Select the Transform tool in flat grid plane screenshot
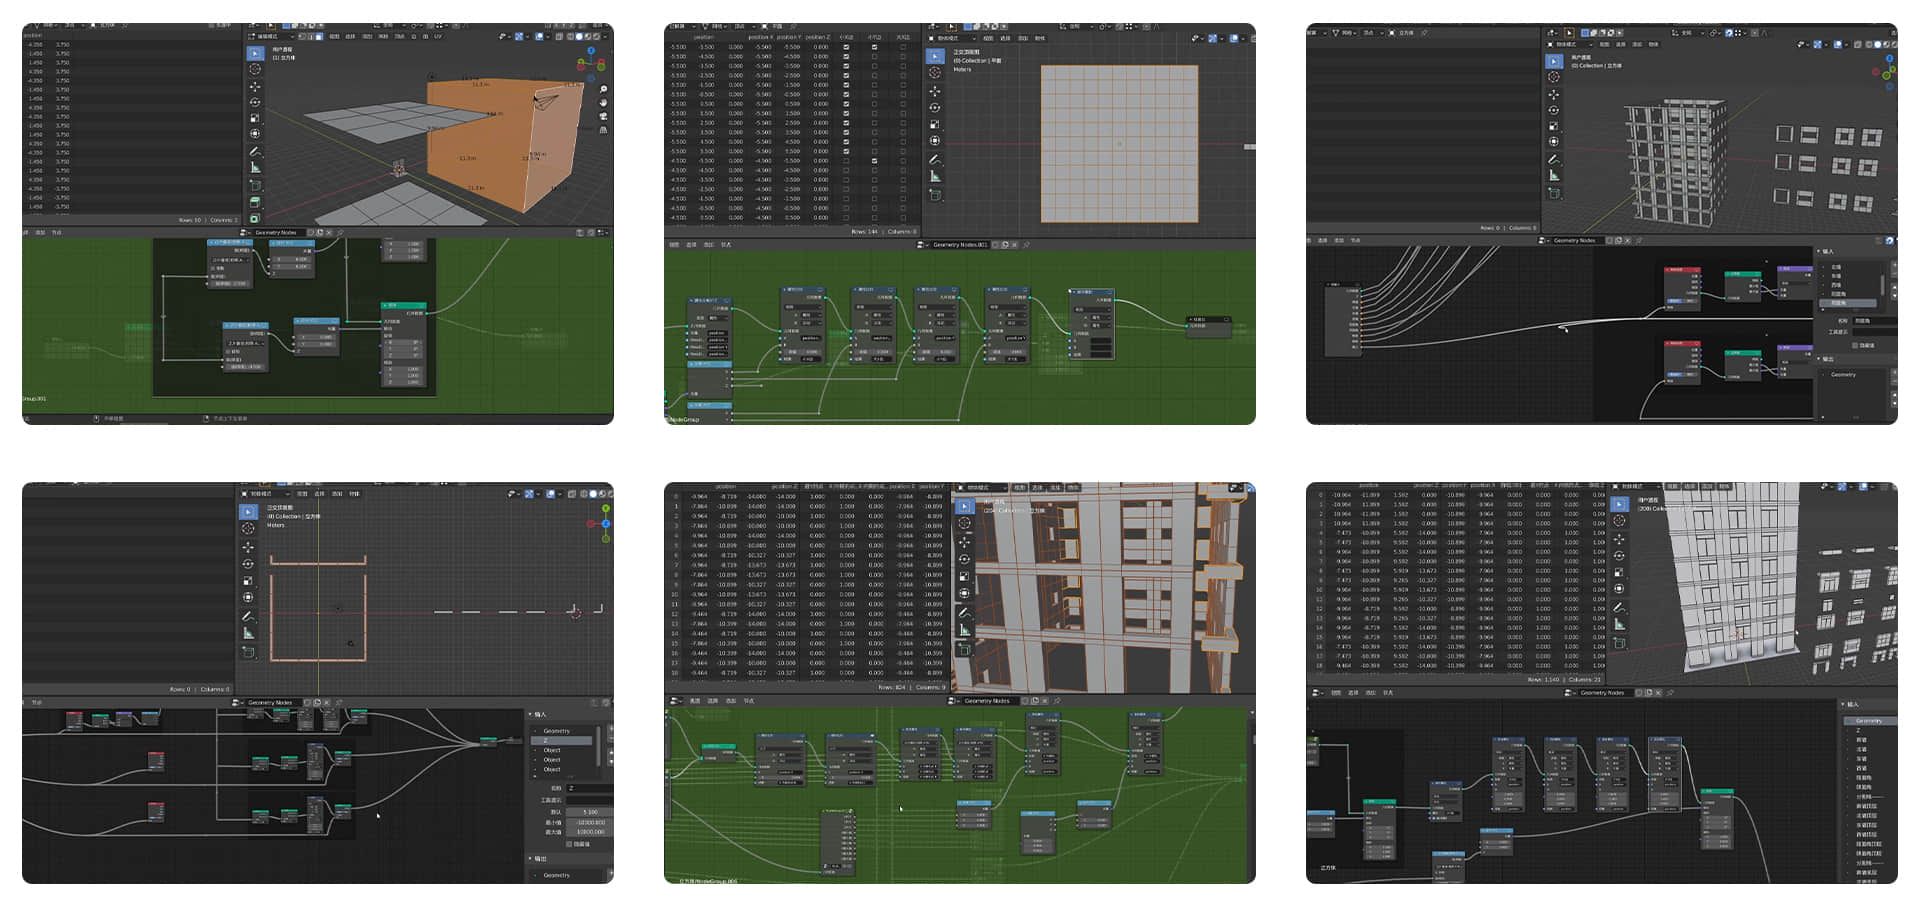 935,141
